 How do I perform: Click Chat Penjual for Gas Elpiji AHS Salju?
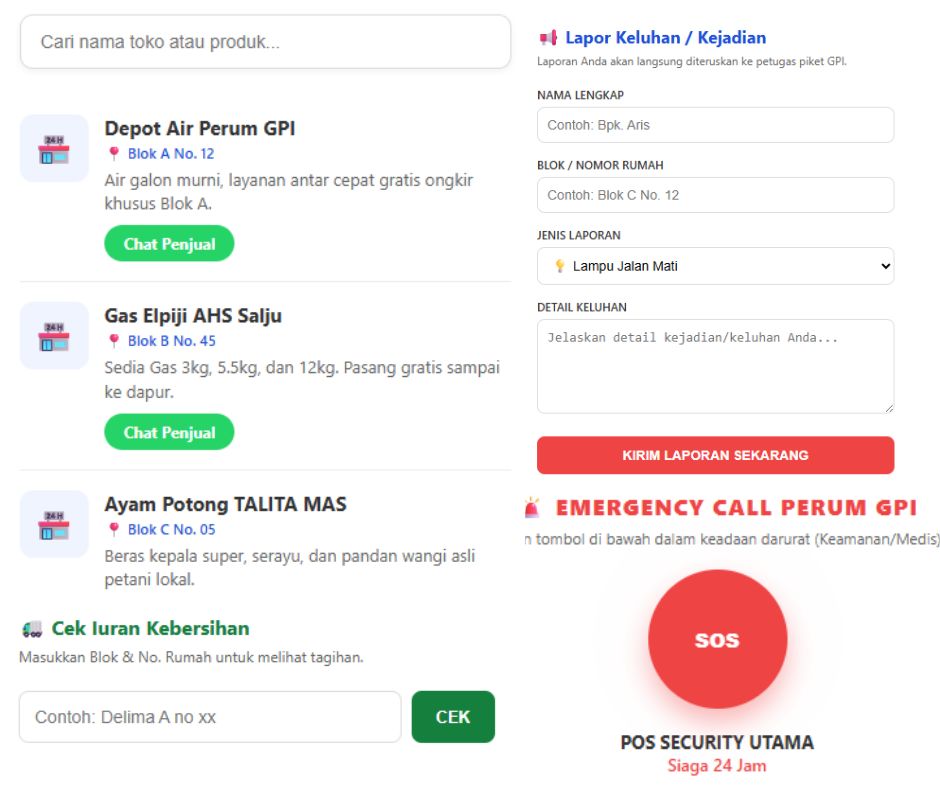(x=168, y=432)
